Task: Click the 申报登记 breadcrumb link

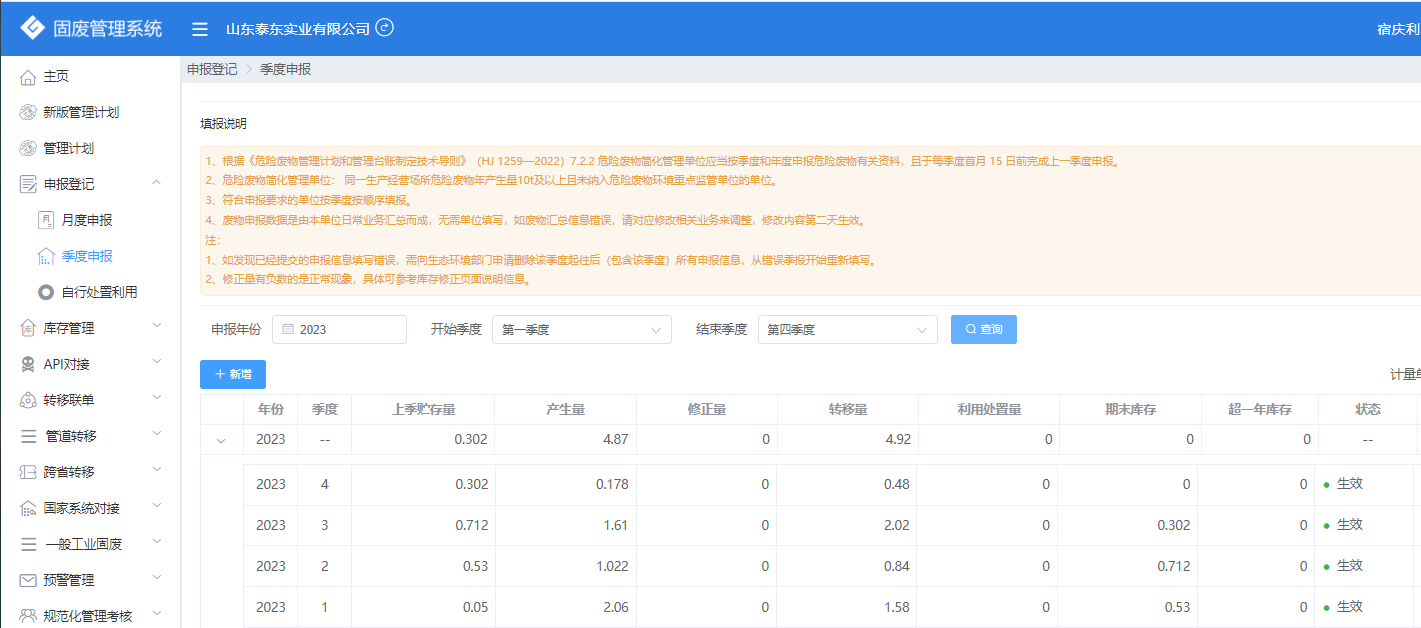Action: (212, 69)
